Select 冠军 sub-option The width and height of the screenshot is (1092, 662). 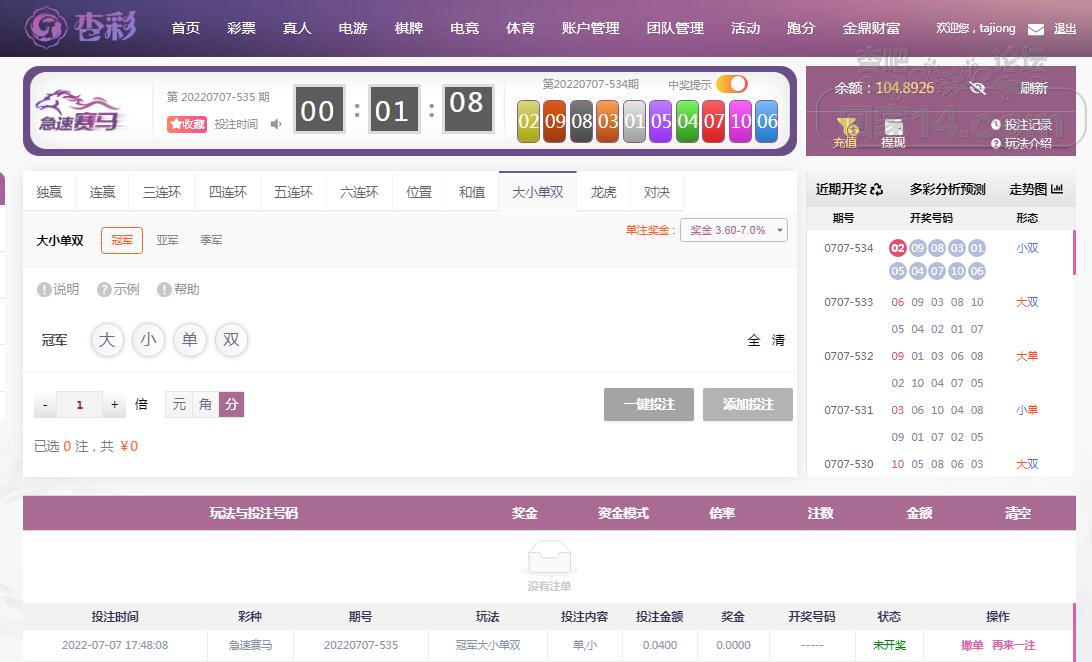click(122, 240)
